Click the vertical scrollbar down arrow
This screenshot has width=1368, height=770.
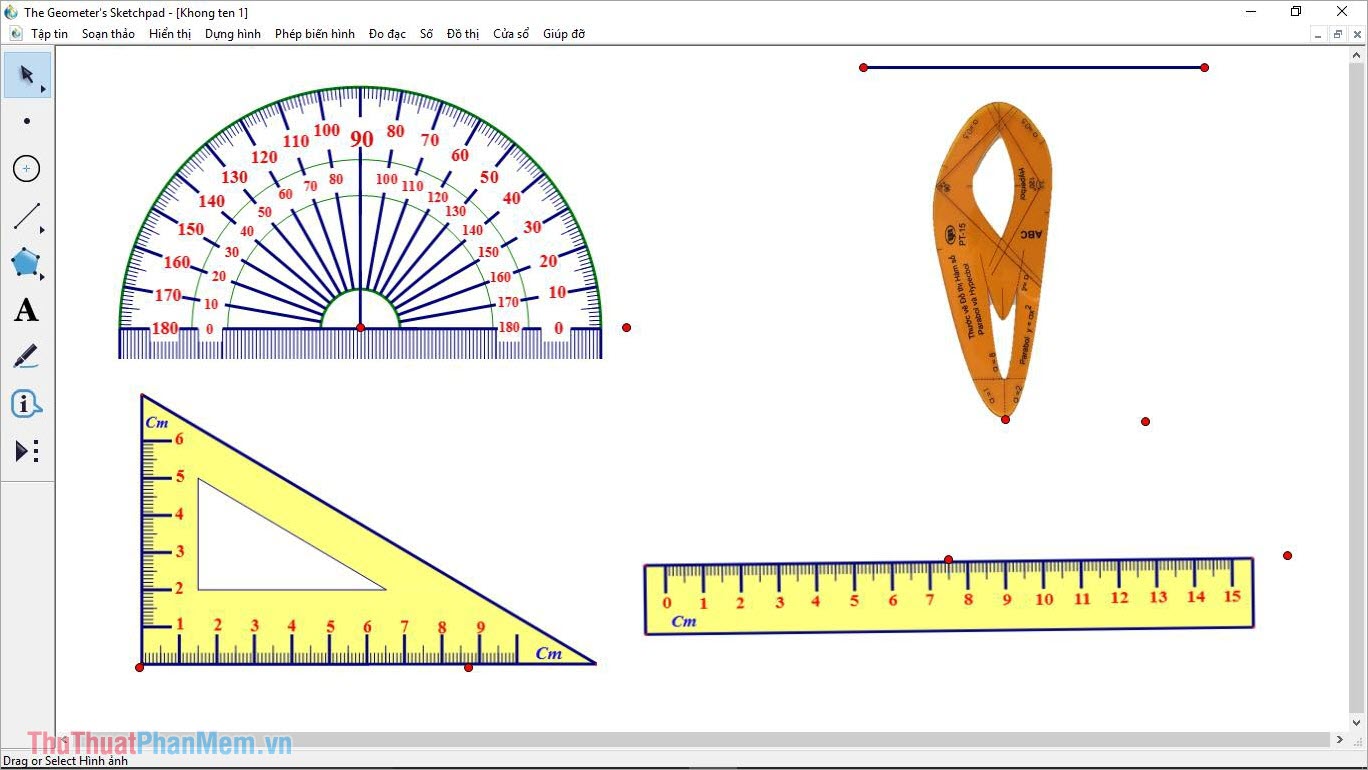pyautogui.click(x=1357, y=722)
